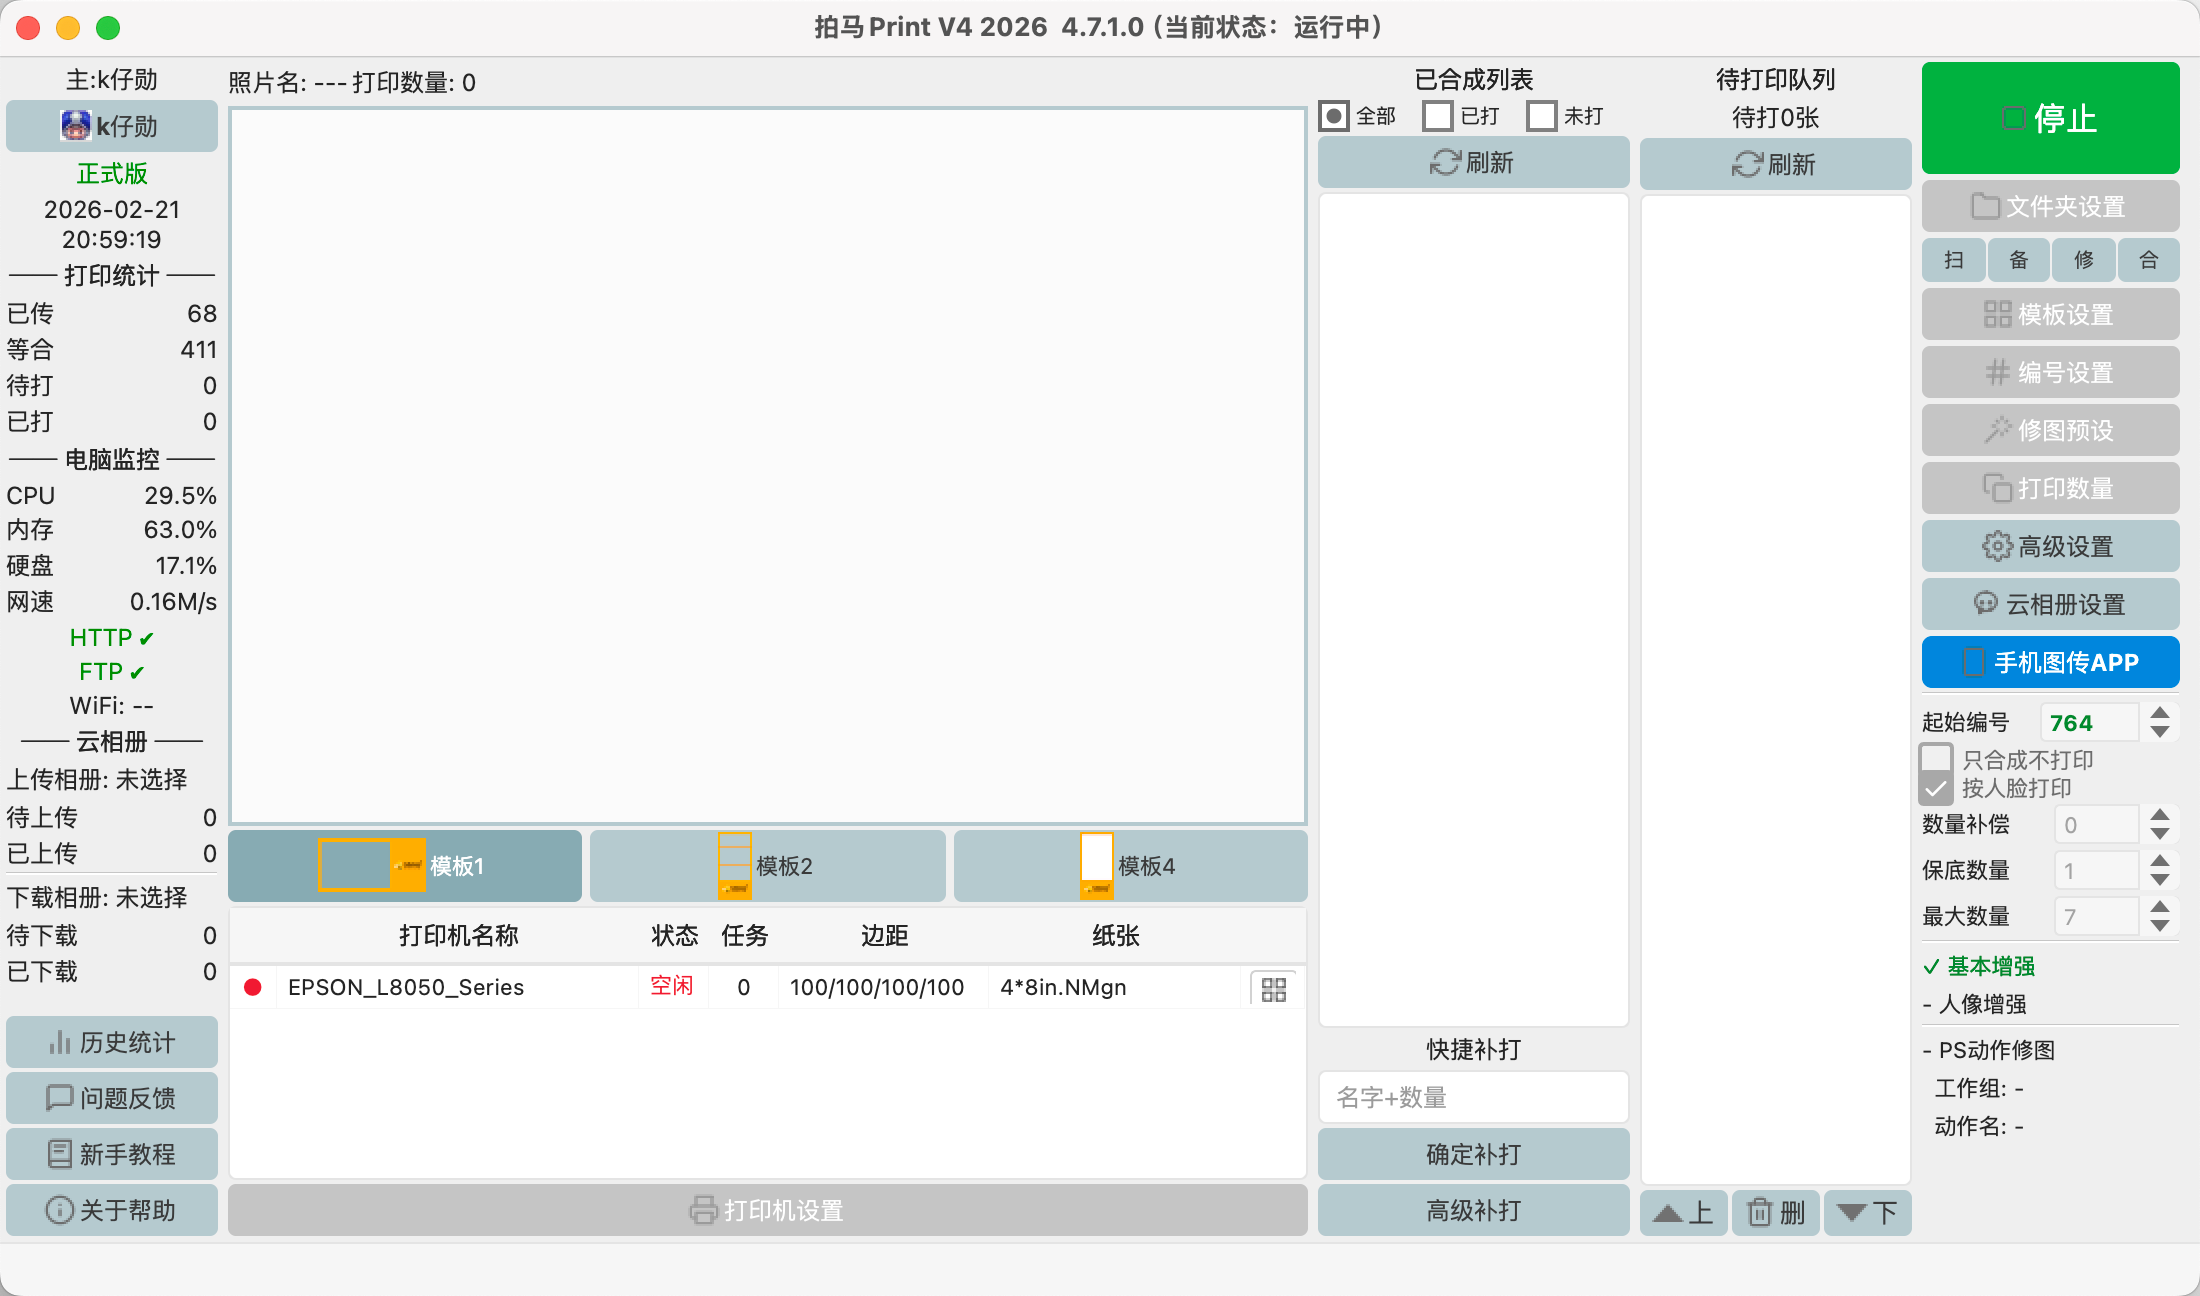Open 历史统计 history statistics
The image size is (2200, 1296).
[x=112, y=1043]
